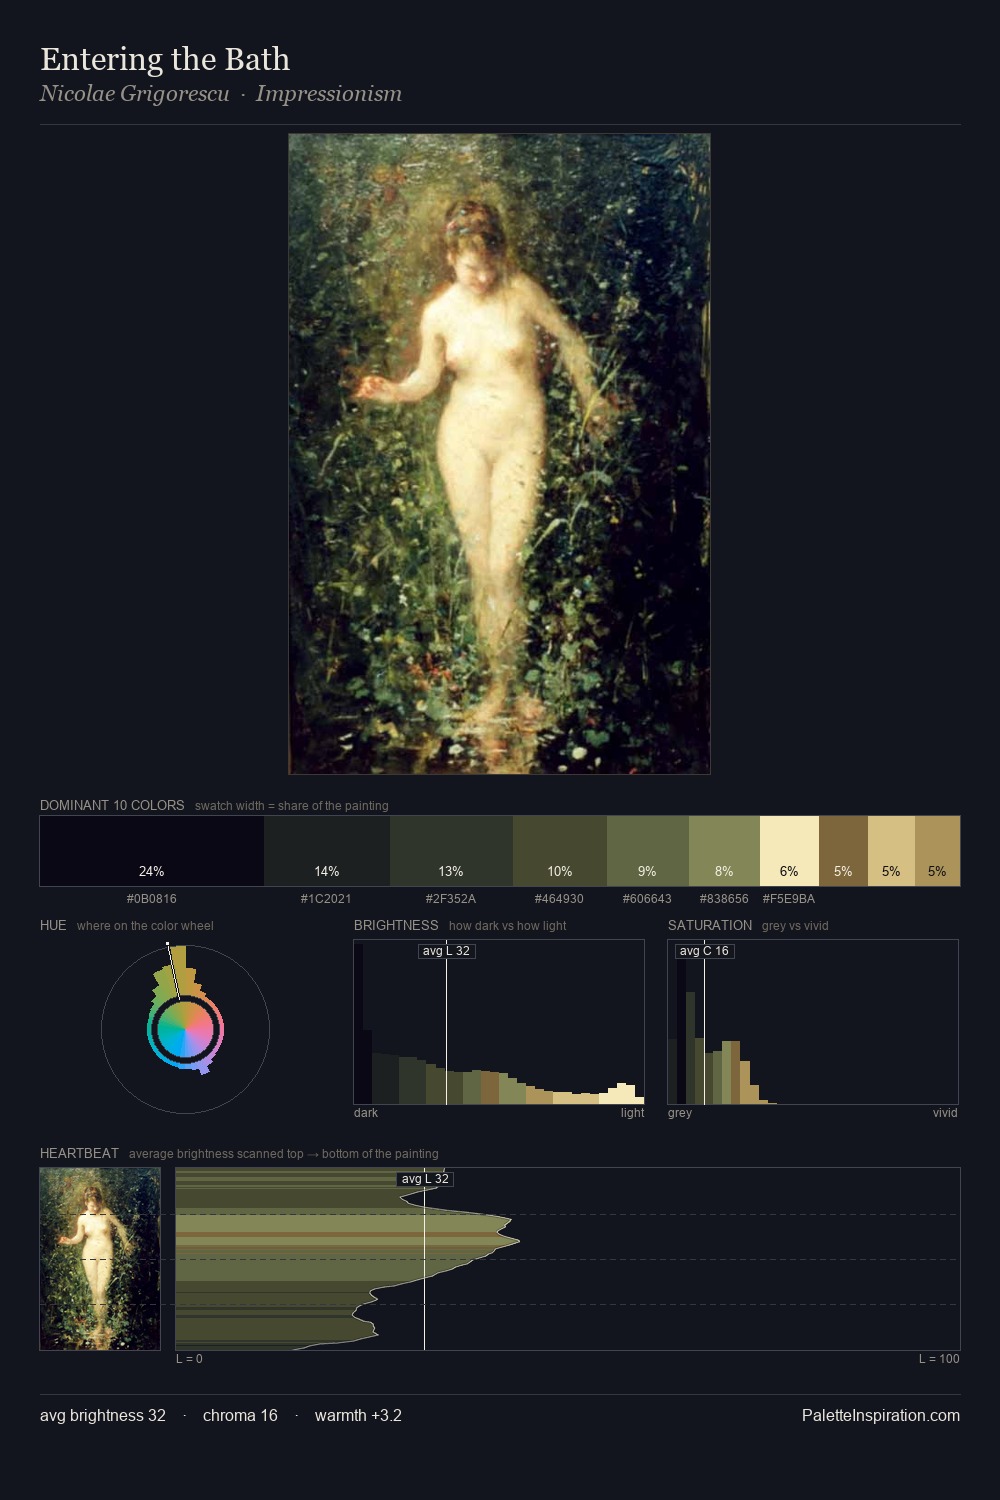Click the hex code #464930
The height and width of the screenshot is (1500, 1000).
[559, 899]
